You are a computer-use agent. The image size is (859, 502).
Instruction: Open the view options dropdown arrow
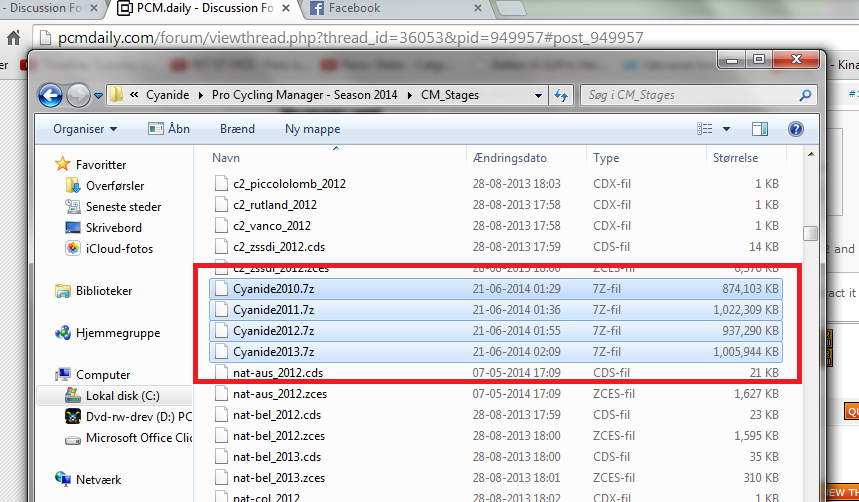click(x=727, y=129)
